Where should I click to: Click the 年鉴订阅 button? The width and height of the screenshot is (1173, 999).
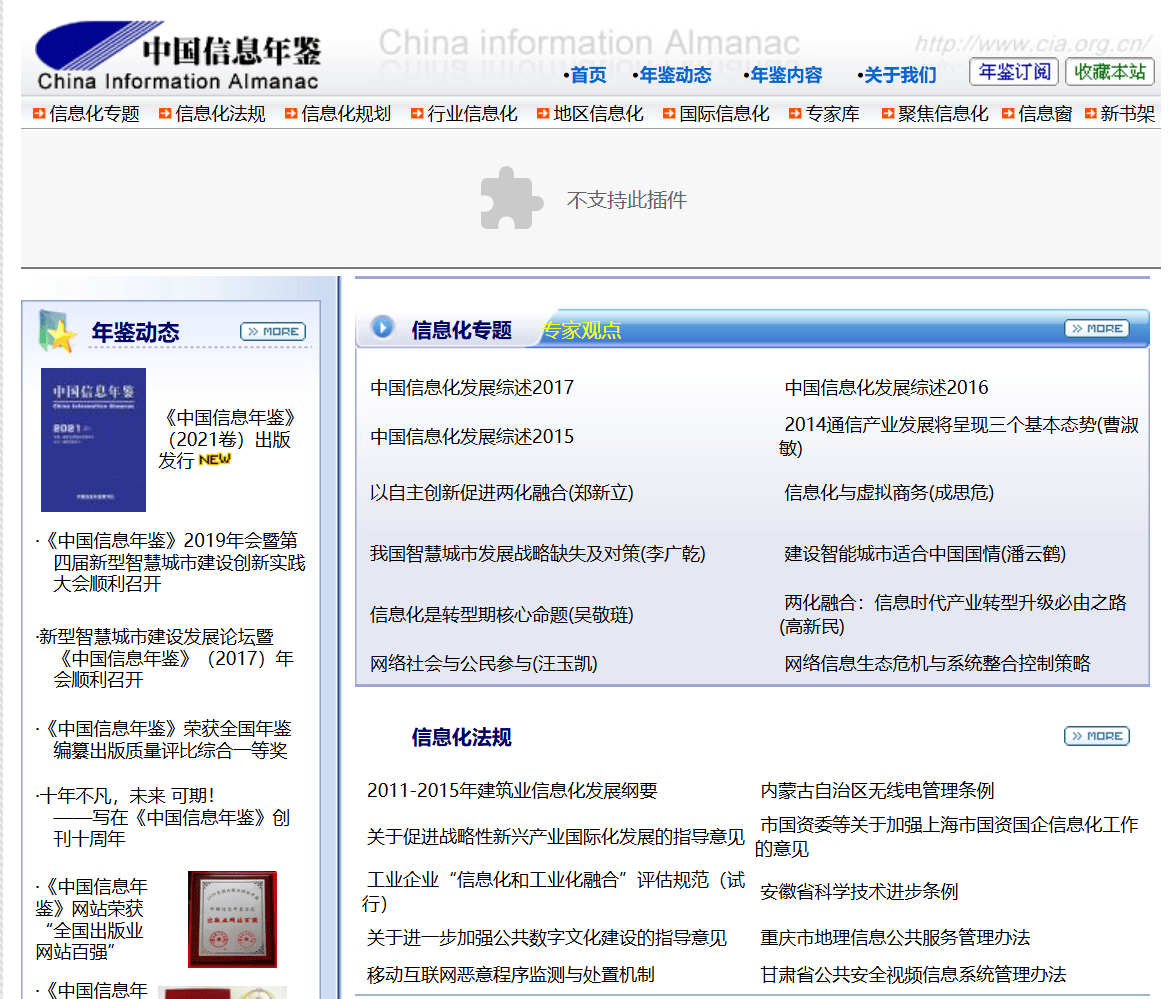click(x=1013, y=71)
